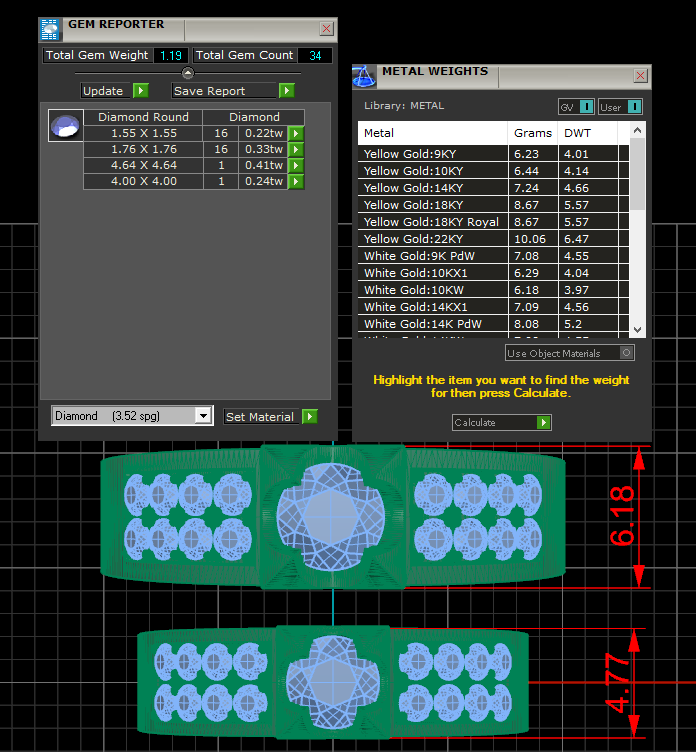Screen dimensions: 696x752
Task: Enable Use Object Materials option
Action: click(x=626, y=353)
